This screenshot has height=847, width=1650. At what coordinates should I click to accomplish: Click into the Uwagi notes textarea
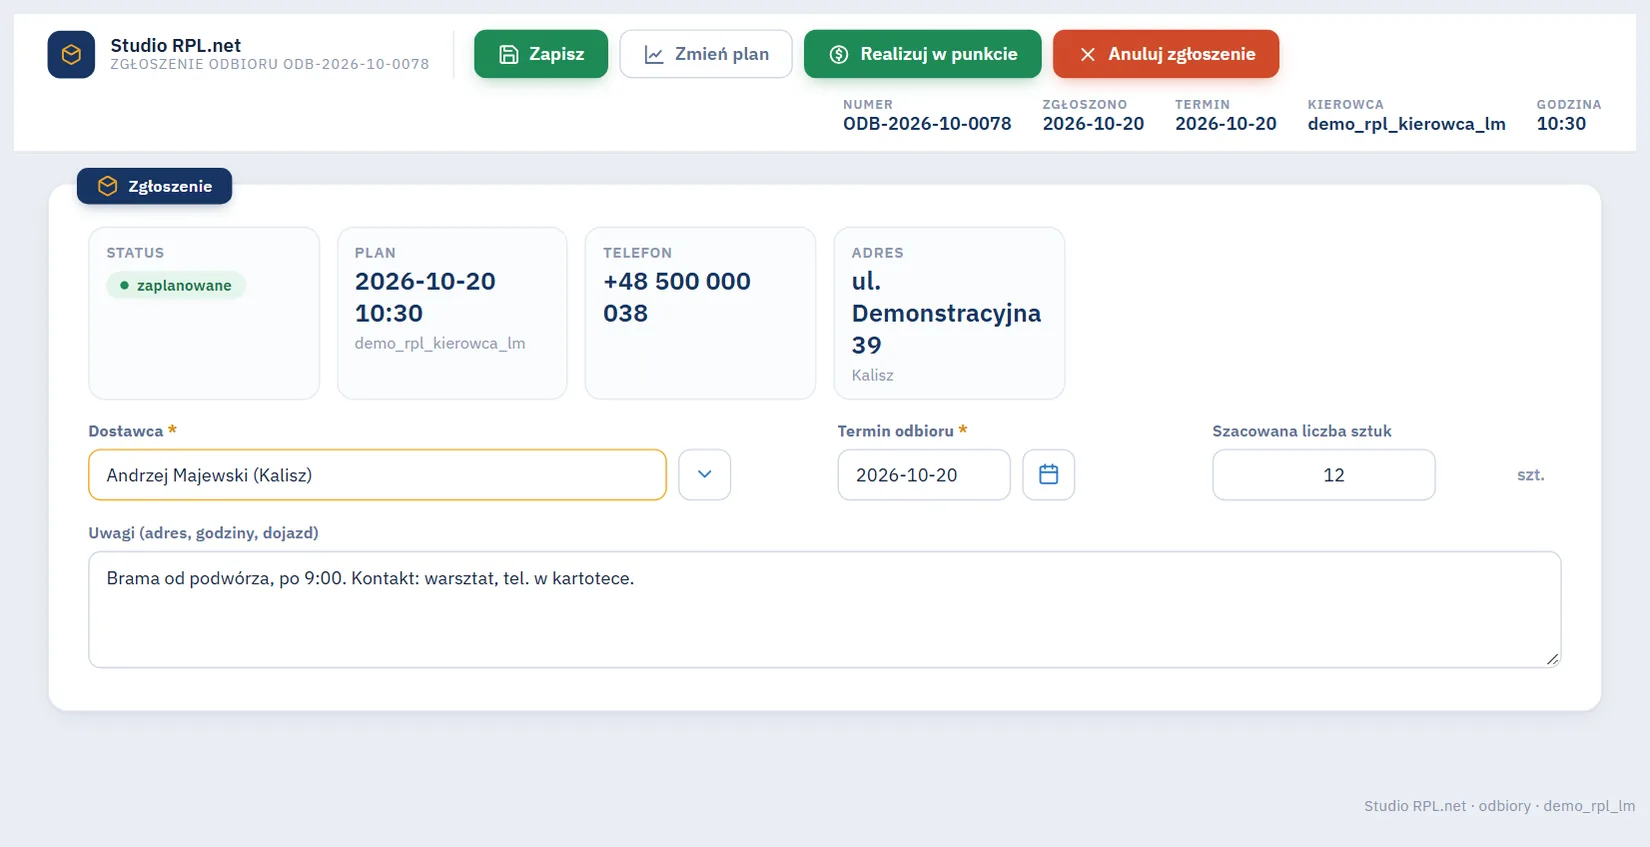[x=825, y=610]
